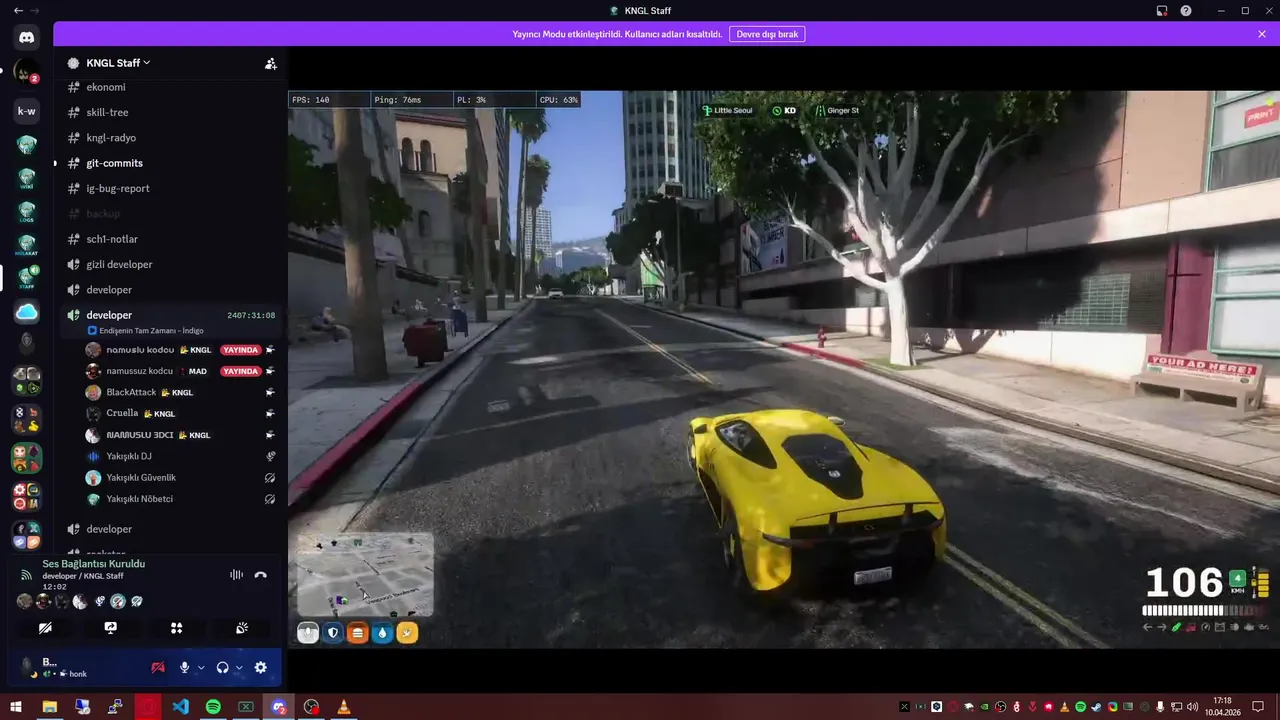
Task: Open Discord direct messages home icon
Action: pyautogui.click(x=27, y=38)
